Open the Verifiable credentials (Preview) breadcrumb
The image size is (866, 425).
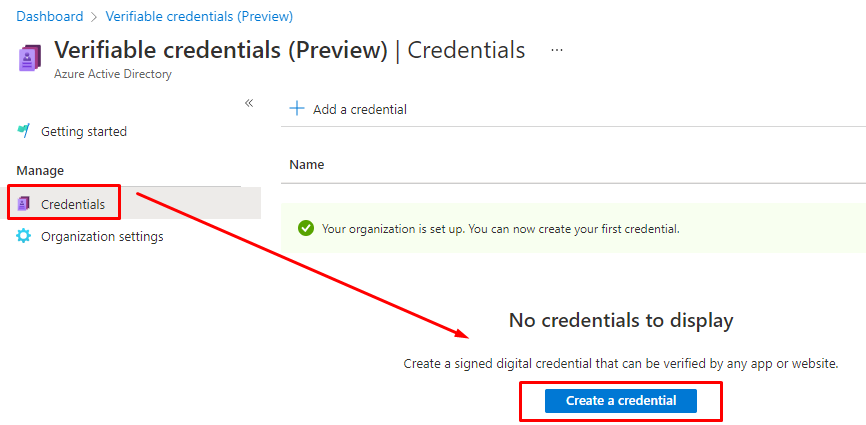201,16
